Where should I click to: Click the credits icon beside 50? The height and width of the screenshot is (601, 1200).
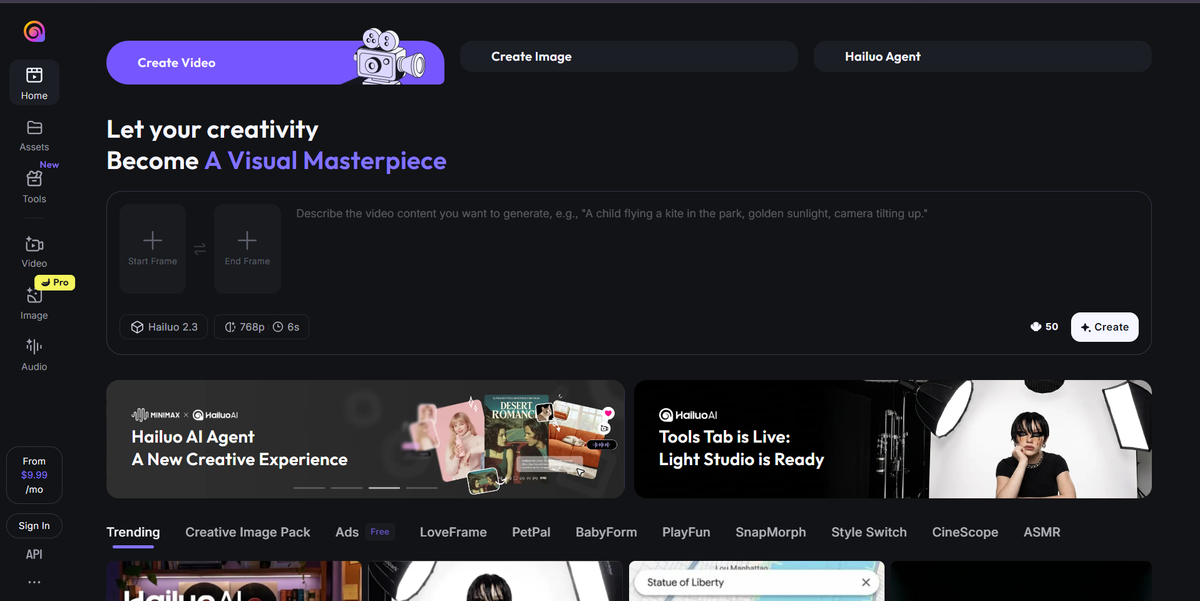click(x=1035, y=327)
